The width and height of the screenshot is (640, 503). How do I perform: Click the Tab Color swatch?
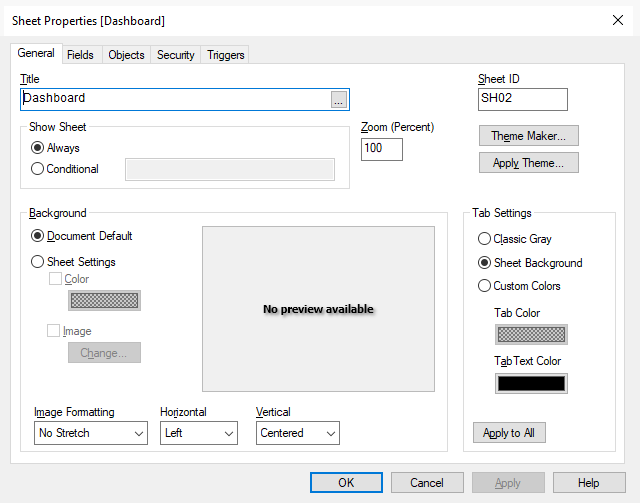point(531,335)
